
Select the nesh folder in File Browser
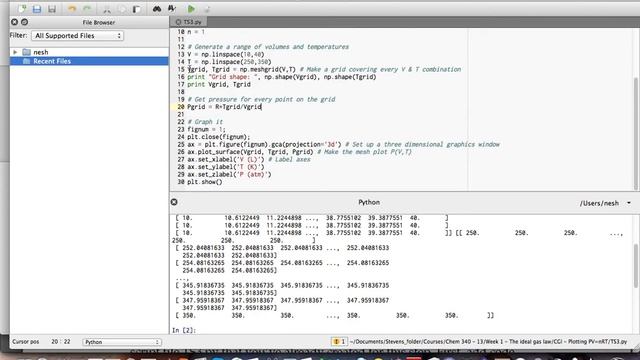pos(40,52)
